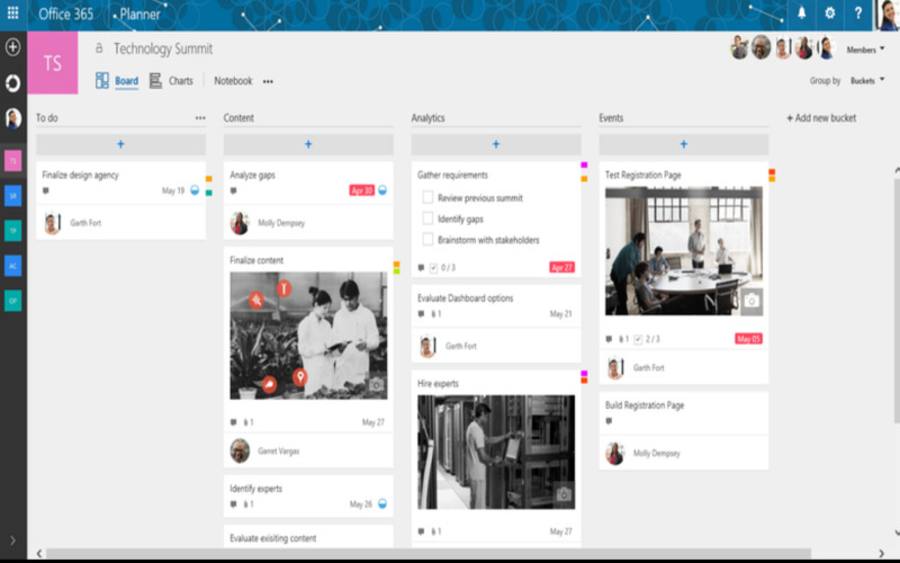This screenshot has height=563, width=900.
Task: Click the Charts view icon
Action: [156, 81]
